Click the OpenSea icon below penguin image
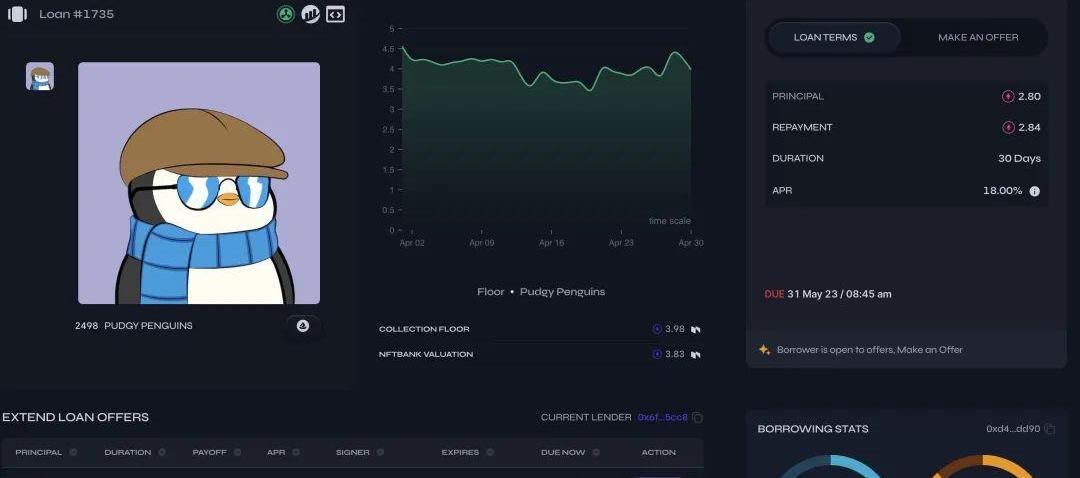 (303, 326)
